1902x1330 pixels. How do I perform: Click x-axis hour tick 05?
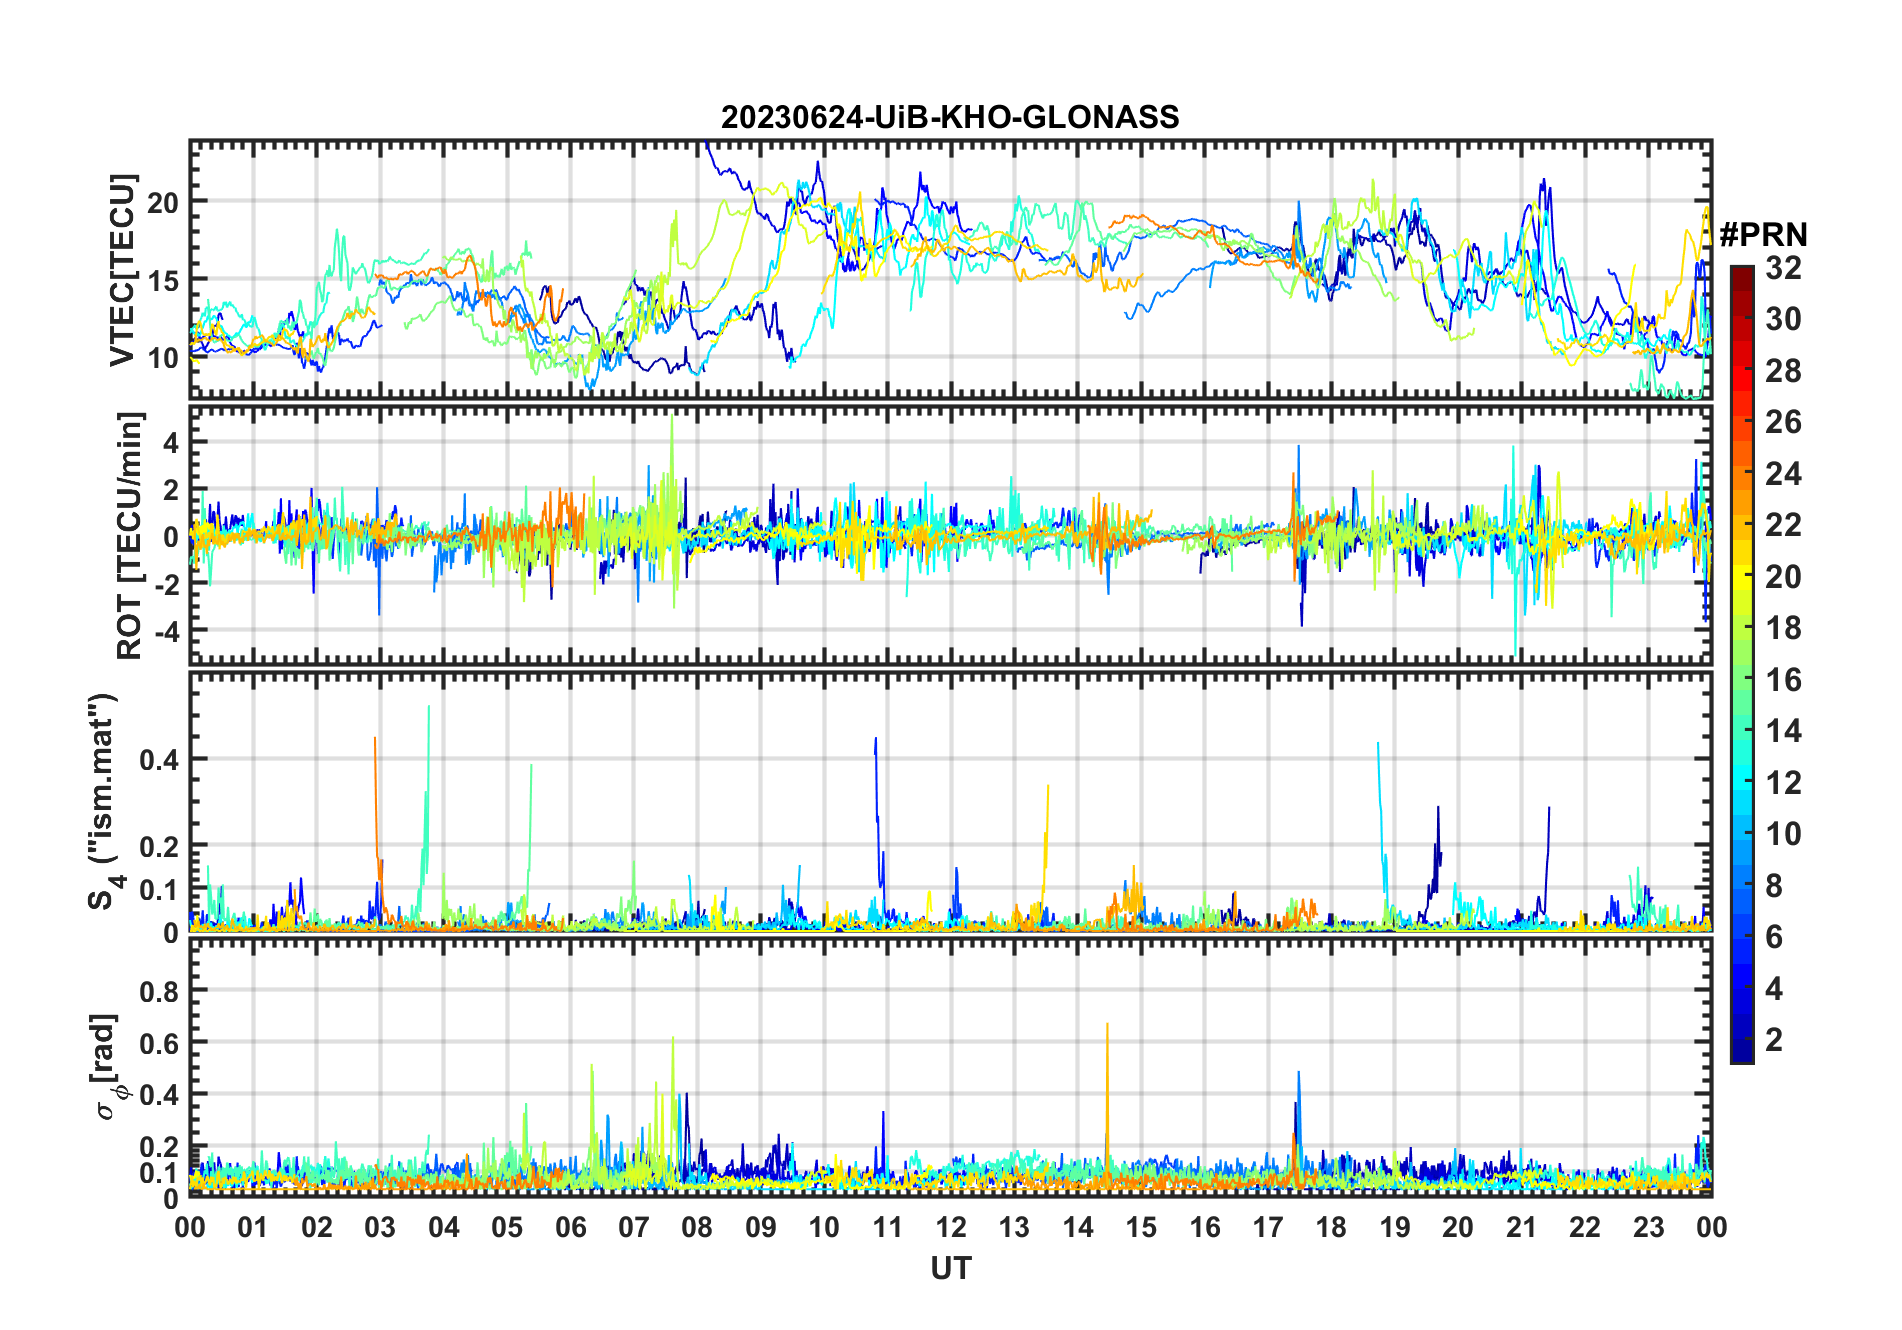click(507, 1228)
